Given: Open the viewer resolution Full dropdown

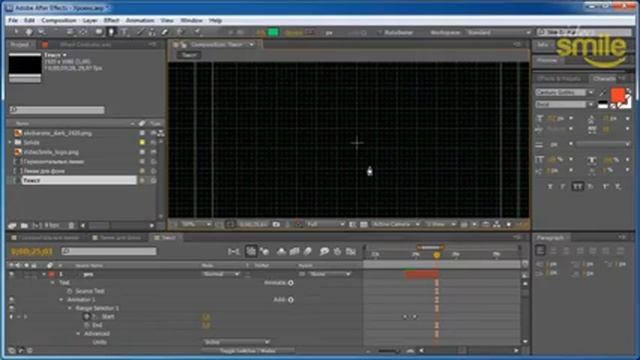Looking at the screenshot, I should pos(325,224).
